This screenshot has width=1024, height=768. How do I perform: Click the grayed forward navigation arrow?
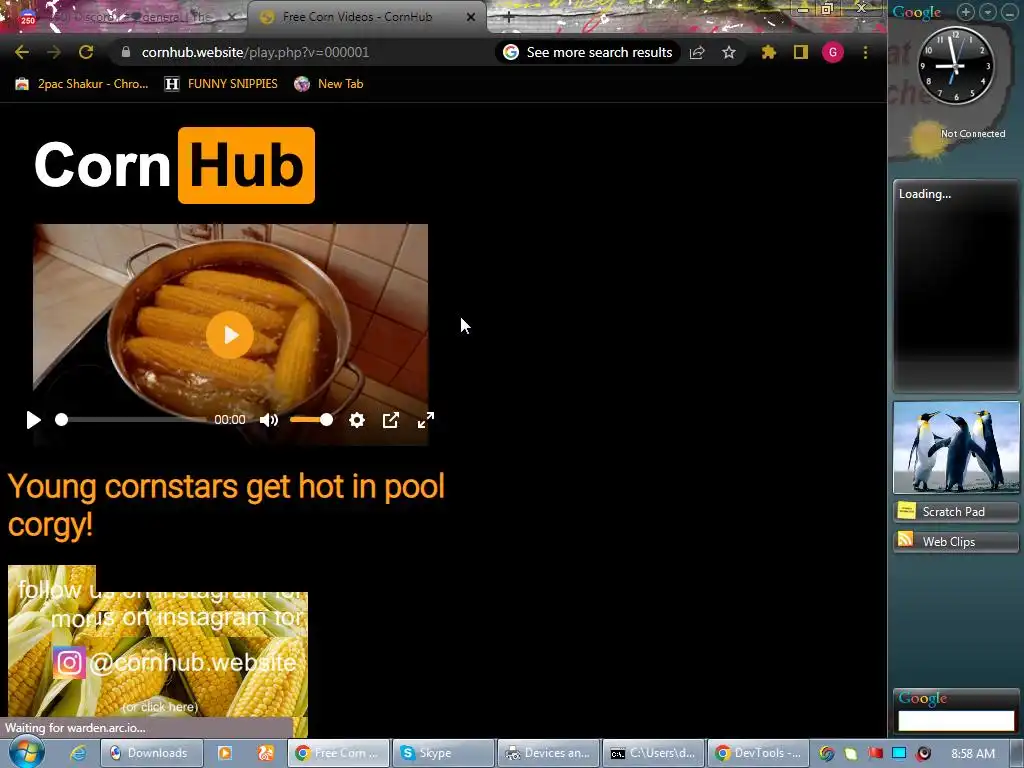tap(54, 52)
